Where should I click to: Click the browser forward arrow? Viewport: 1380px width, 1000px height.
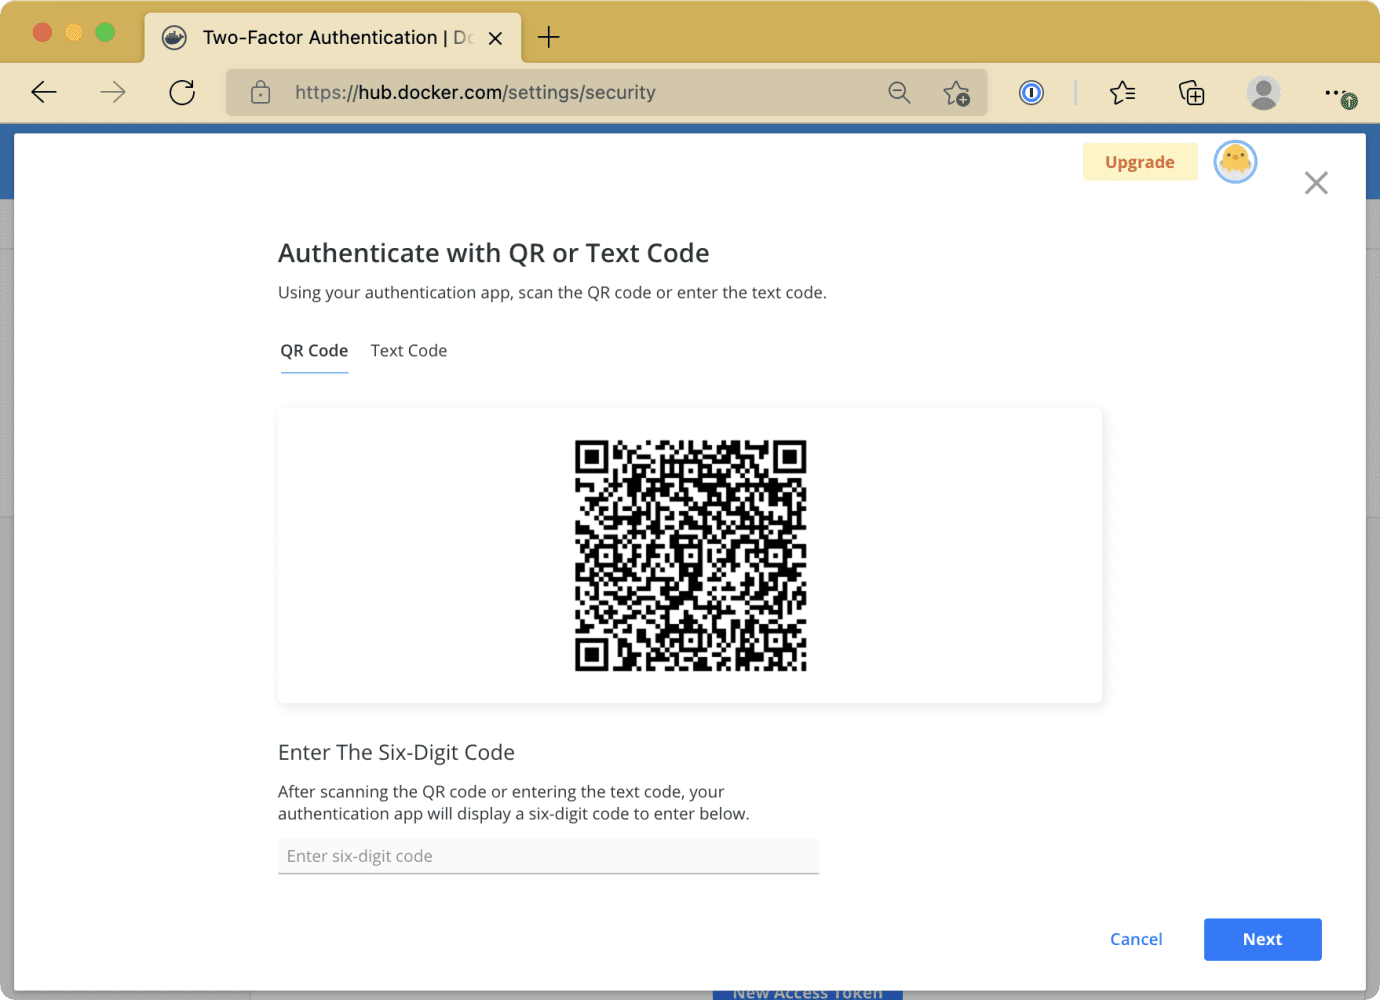coord(113,93)
